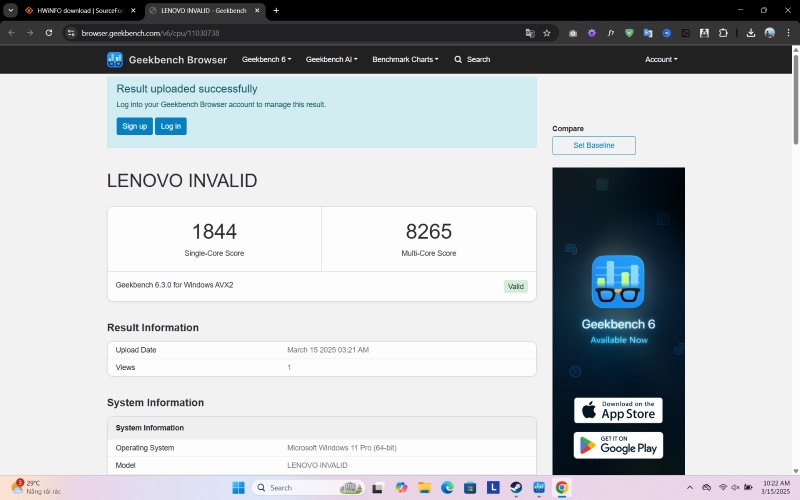Click the camera screenshot extension icon
800x500 pixels.
(573, 33)
